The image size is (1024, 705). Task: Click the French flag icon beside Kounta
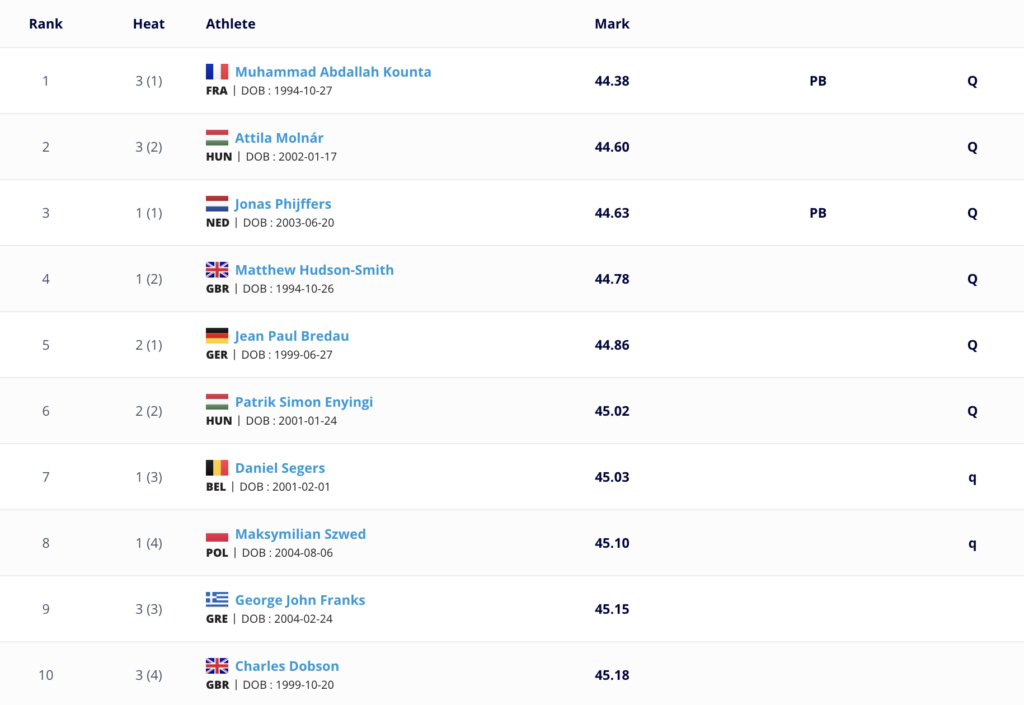tap(217, 71)
